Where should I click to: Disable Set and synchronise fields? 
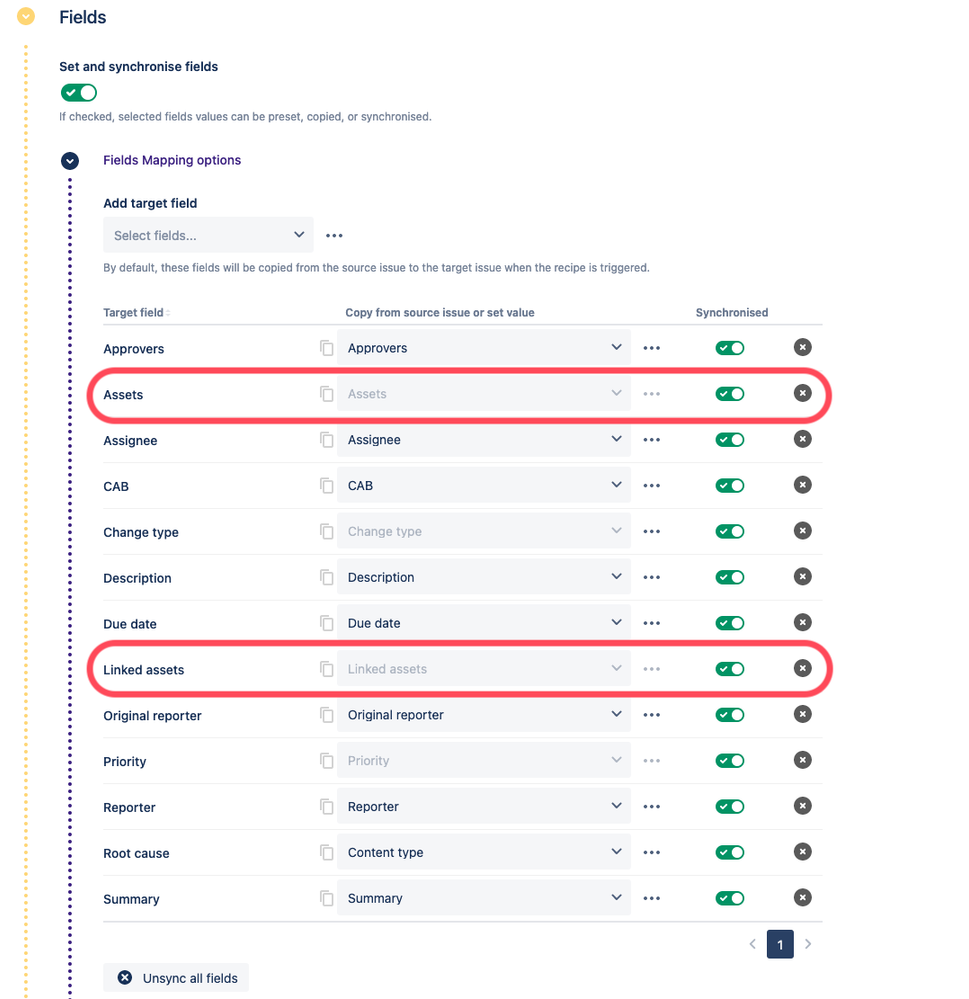tap(78, 91)
